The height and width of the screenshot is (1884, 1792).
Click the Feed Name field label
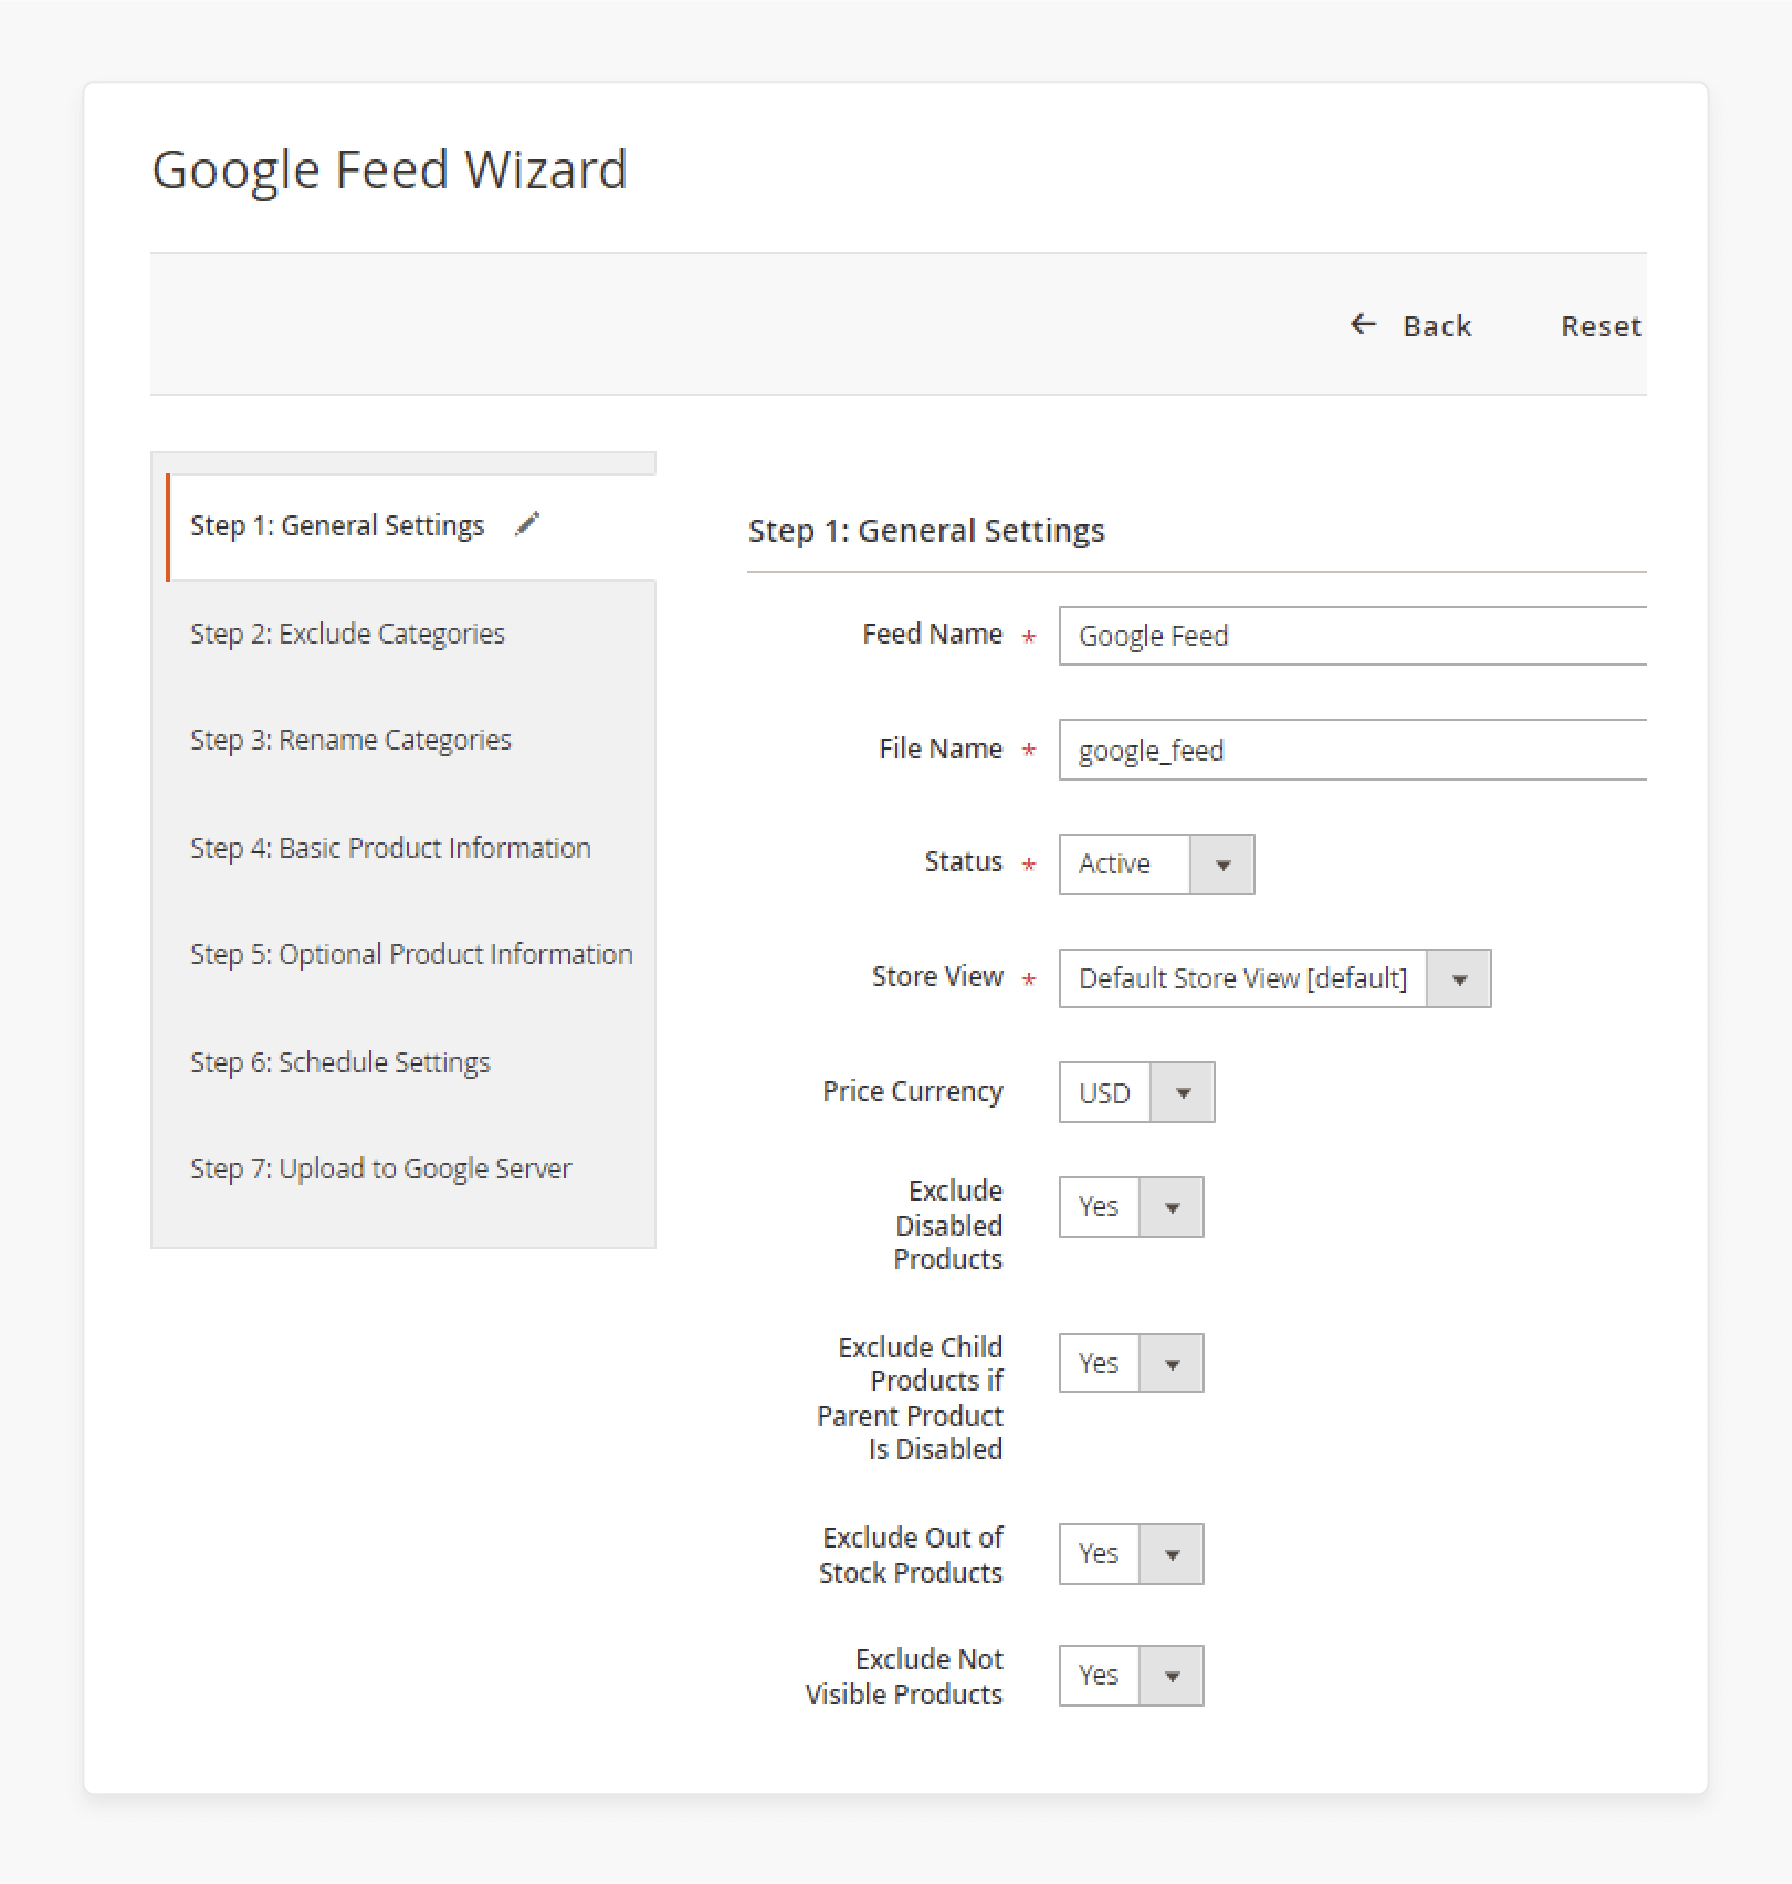[932, 634]
